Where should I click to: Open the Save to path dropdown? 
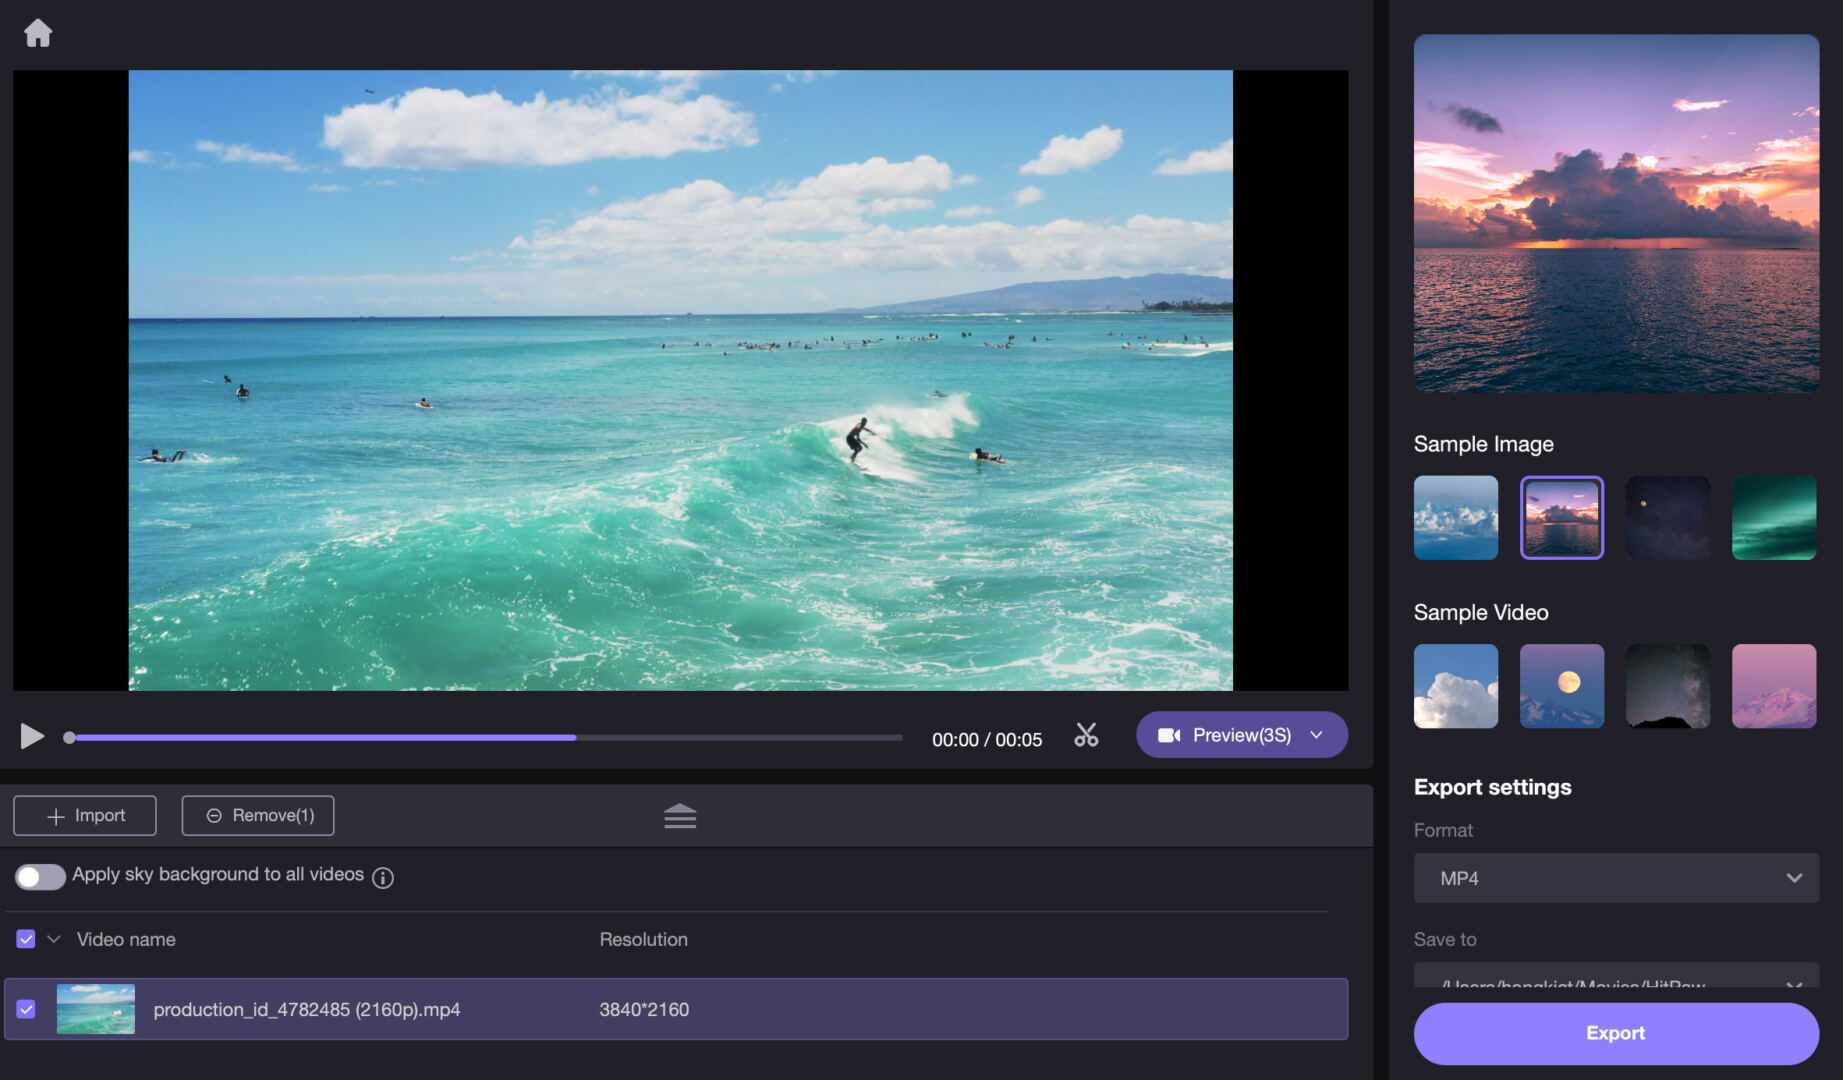coord(1616,976)
